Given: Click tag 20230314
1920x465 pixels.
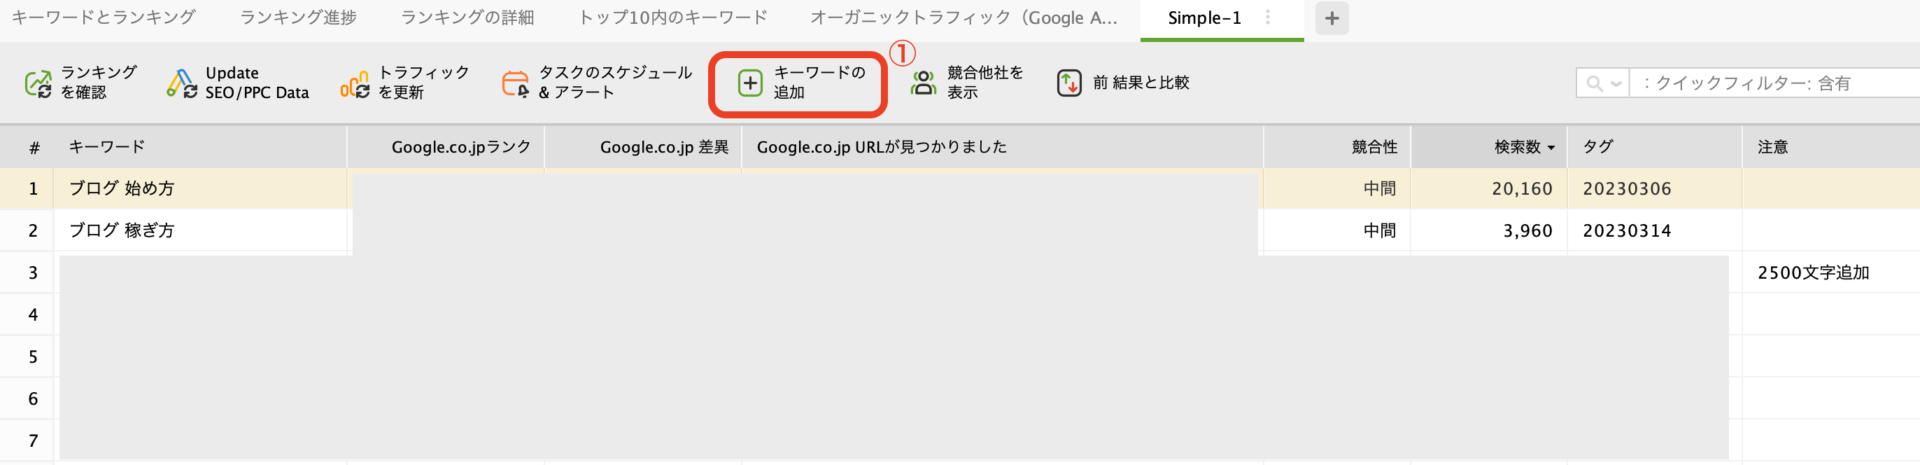Looking at the screenshot, I should (1627, 231).
